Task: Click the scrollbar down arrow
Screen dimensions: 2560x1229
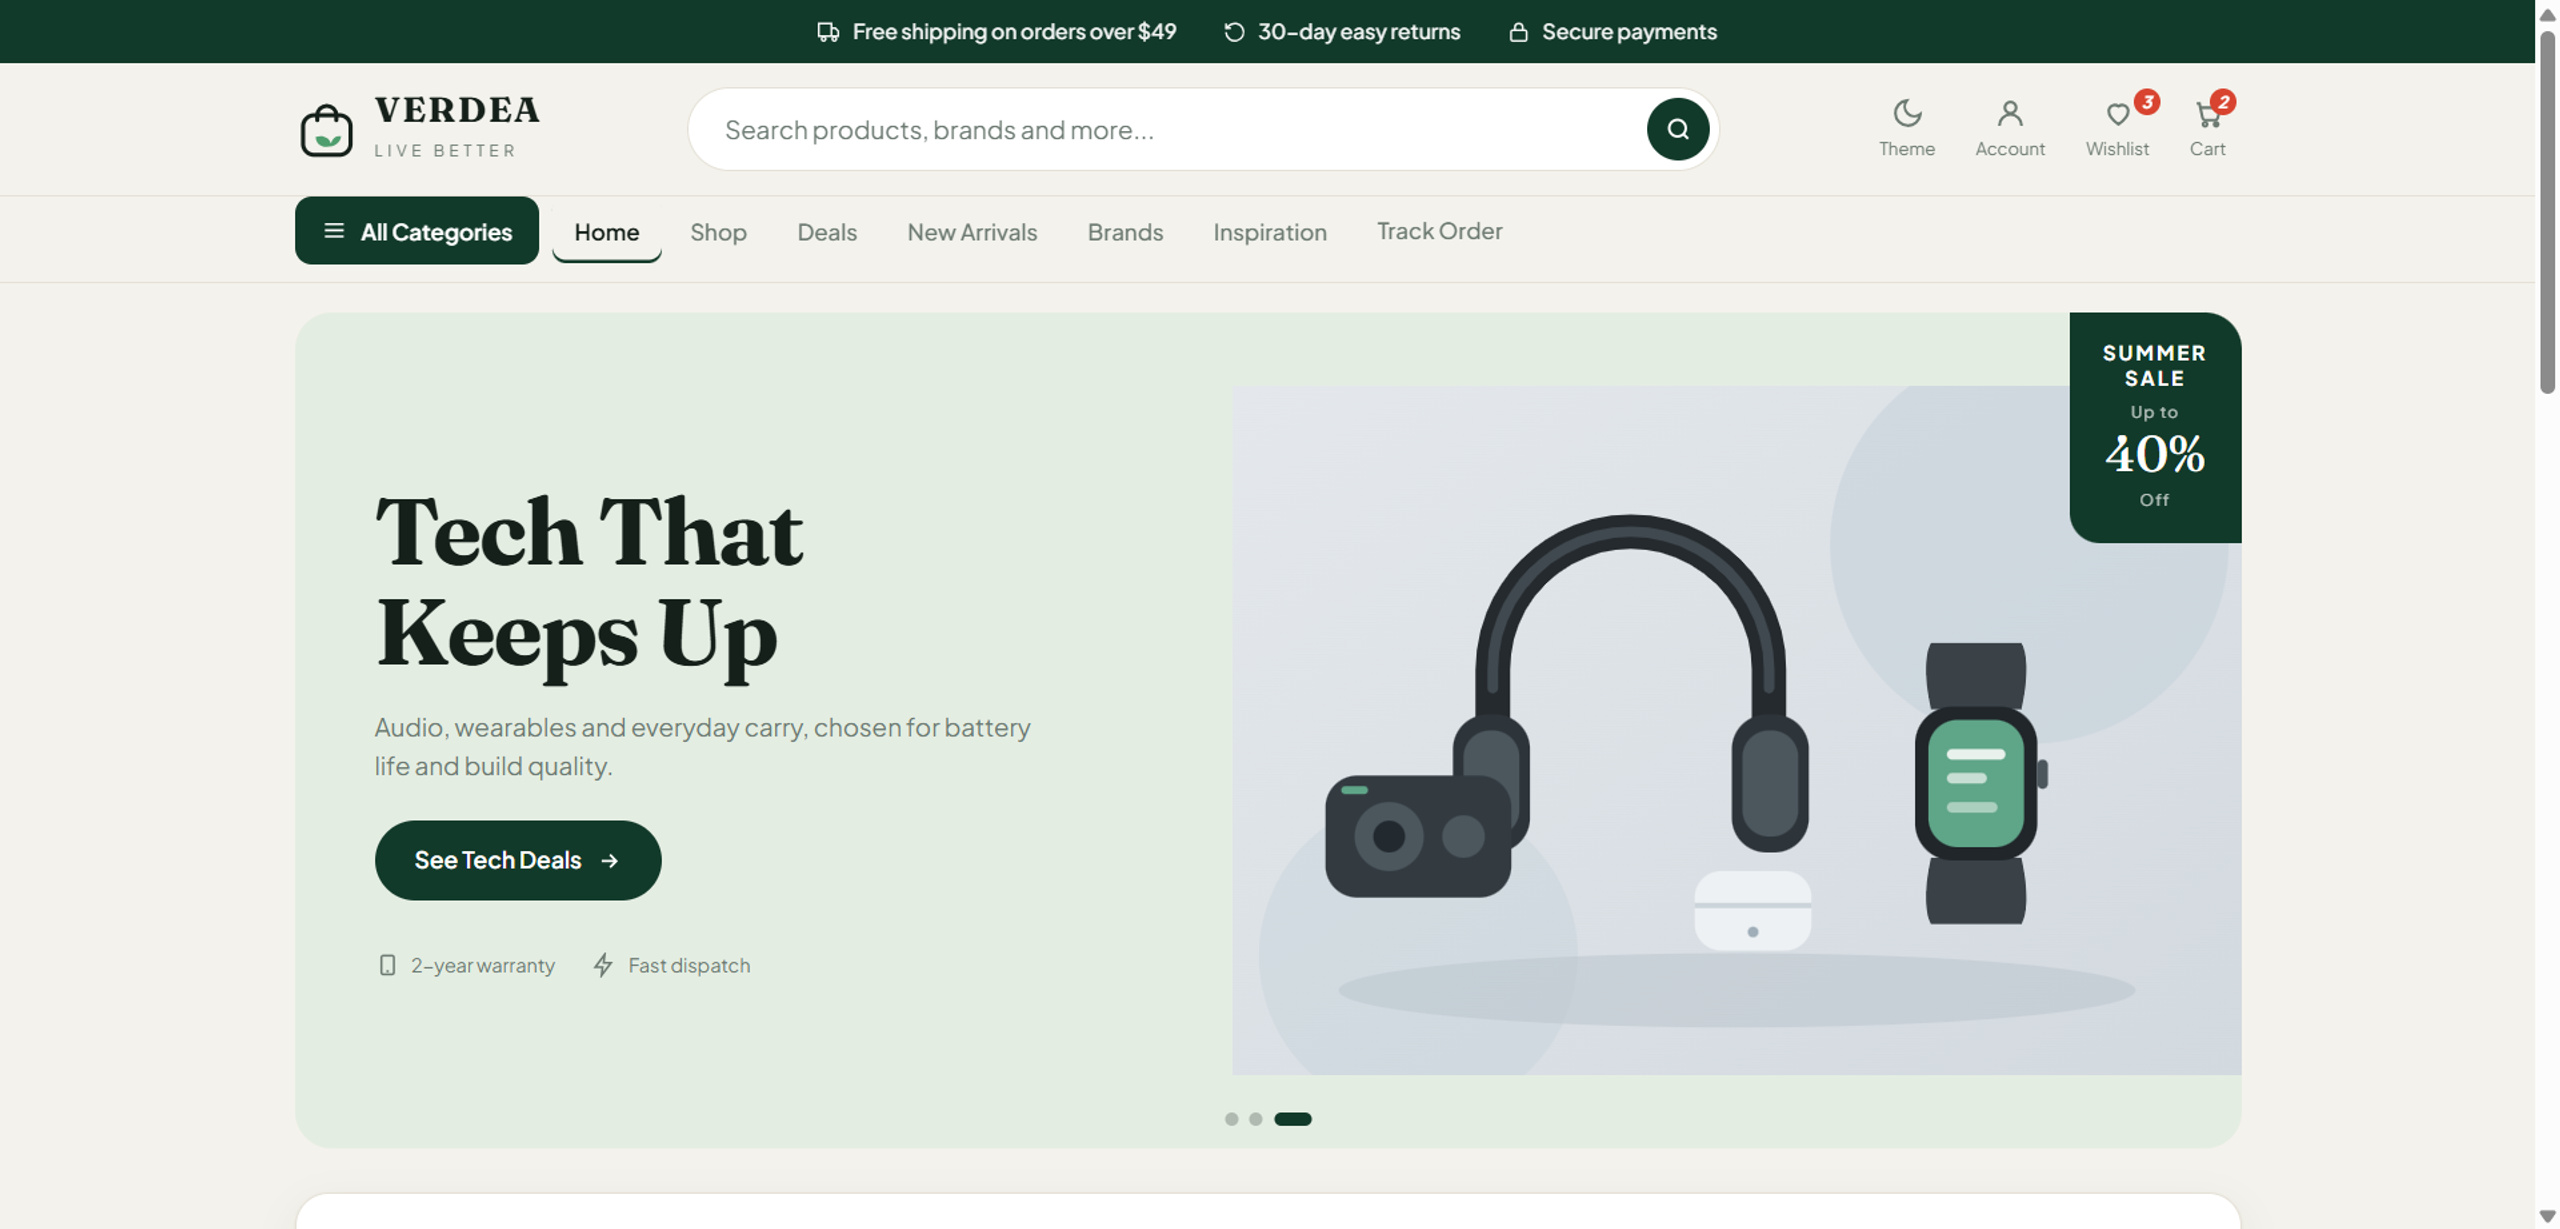Action: coord(2546,1216)
